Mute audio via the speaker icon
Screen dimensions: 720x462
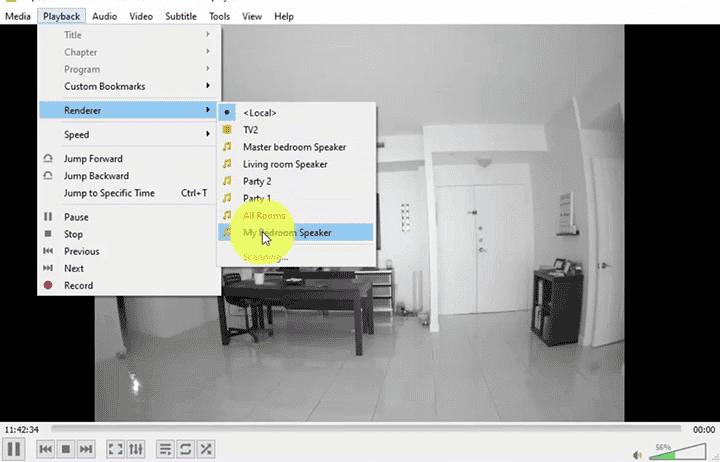tap(638, 452)
